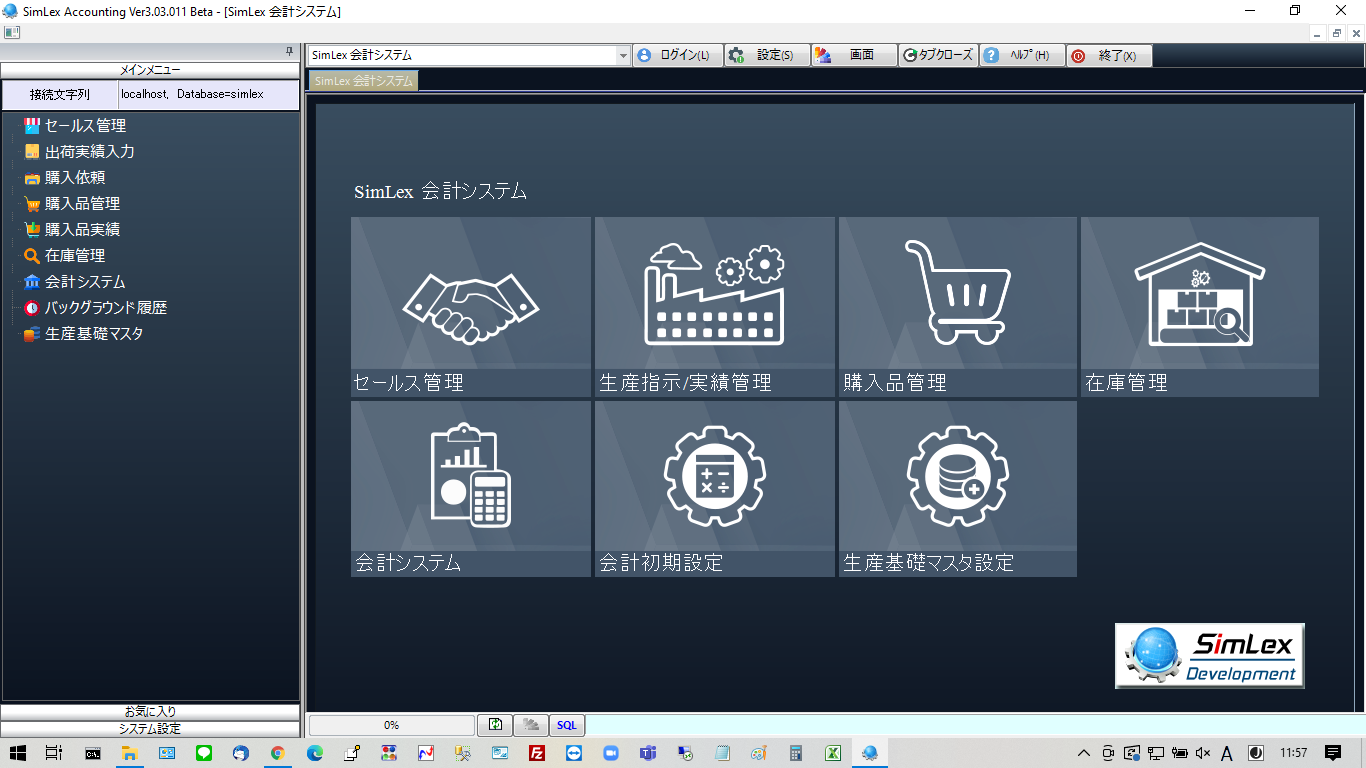Select バックグラウンド履歴 in the main menu tree
1366x768 pixels.
(x=106, y=308)
